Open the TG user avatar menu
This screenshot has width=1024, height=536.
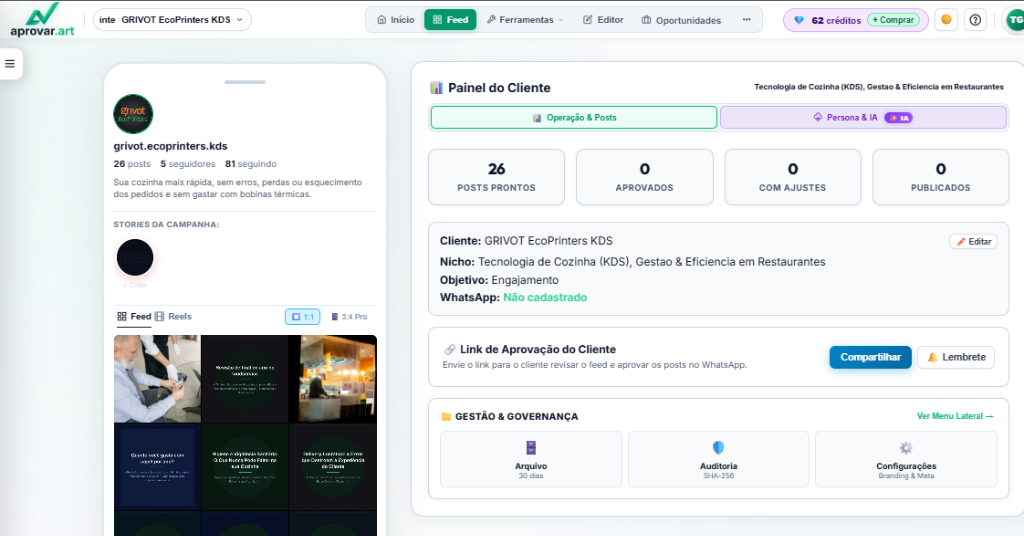(x=1015, y=20)
